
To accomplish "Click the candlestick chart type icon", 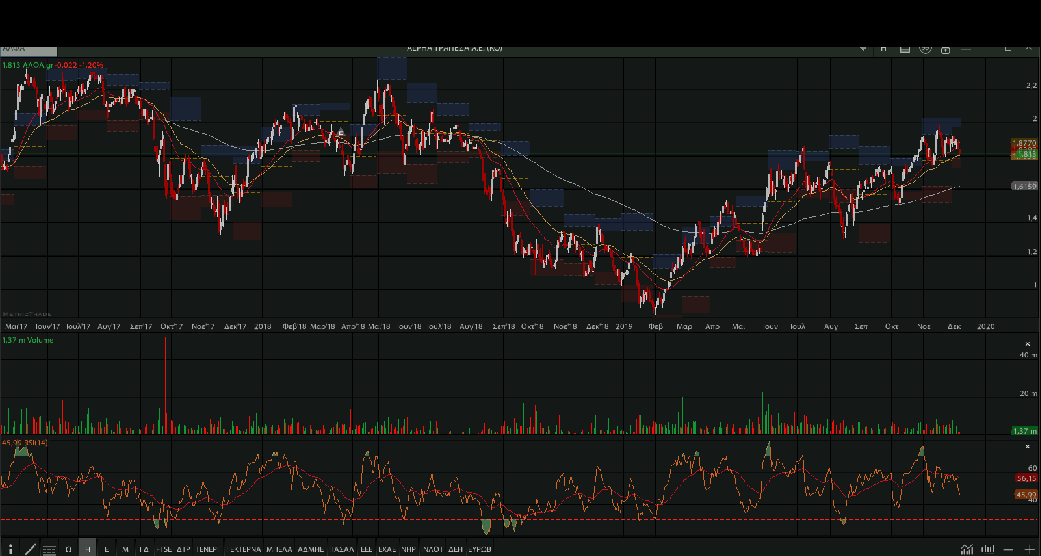I will pyautogui.click(x=988, y=549).
